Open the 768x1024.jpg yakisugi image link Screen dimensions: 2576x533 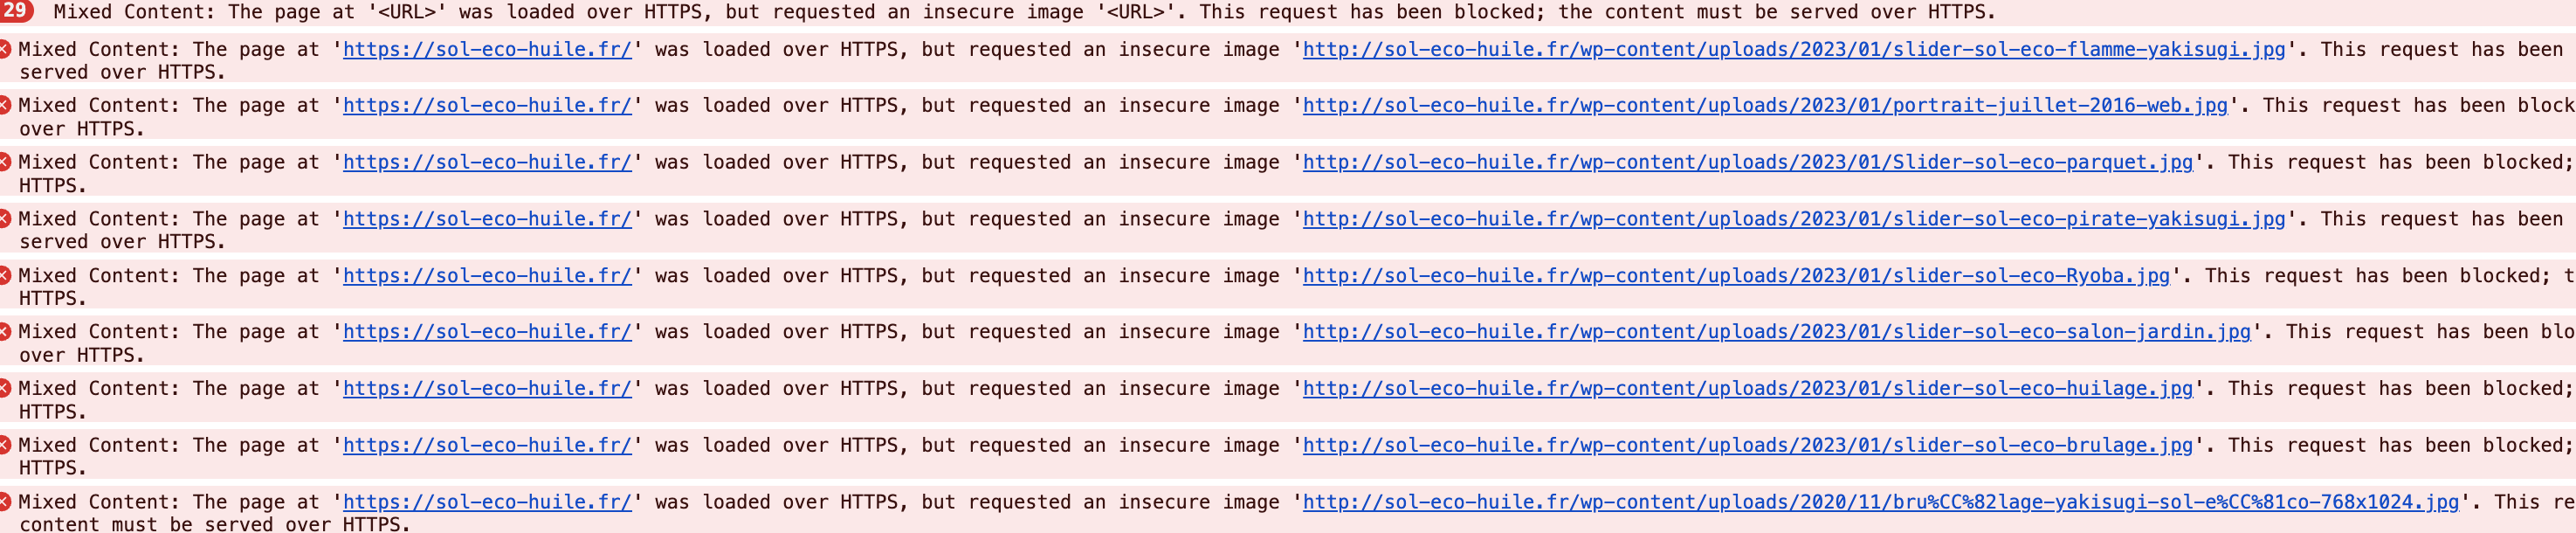(x=1881, y=502)
